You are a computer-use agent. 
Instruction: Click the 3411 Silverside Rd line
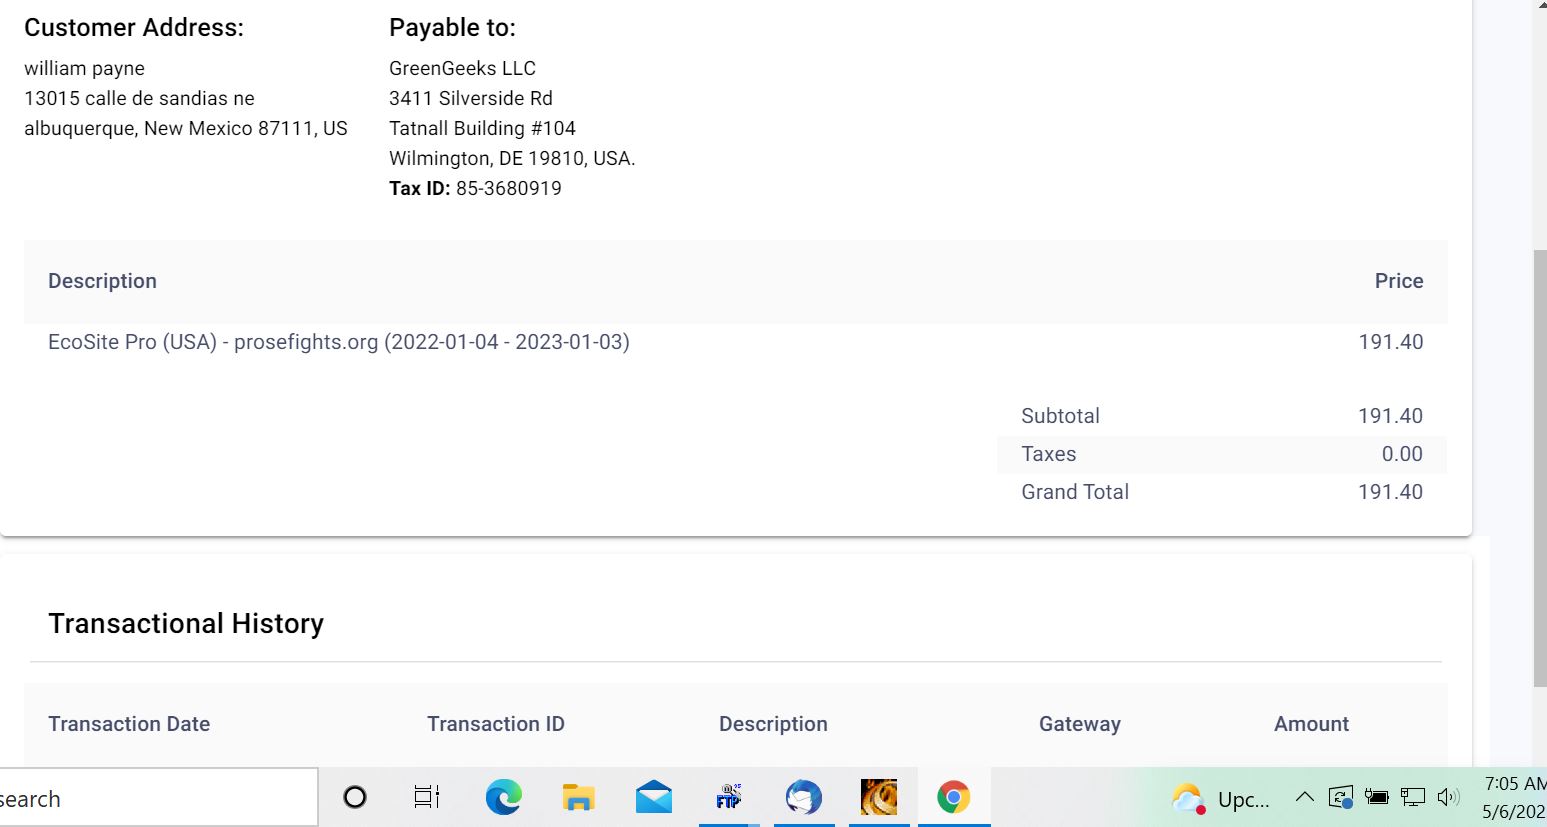coord(471,98)
